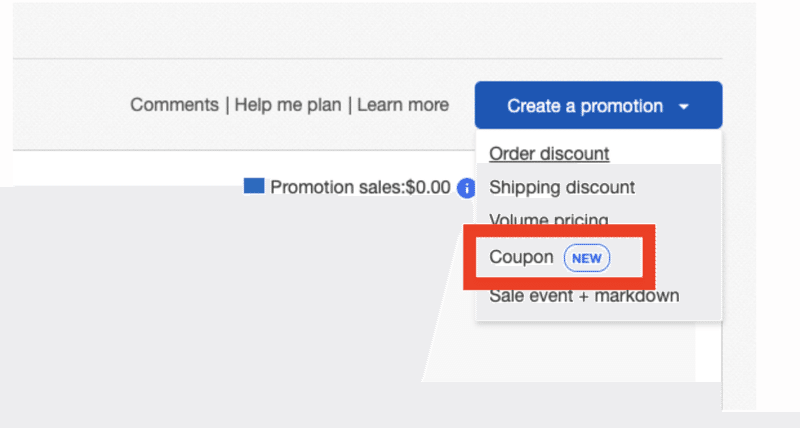Choose Shipping discount in the dropdown list
Image resolution: width=800 pixels, height=428 pixels.
click(562, 187)
